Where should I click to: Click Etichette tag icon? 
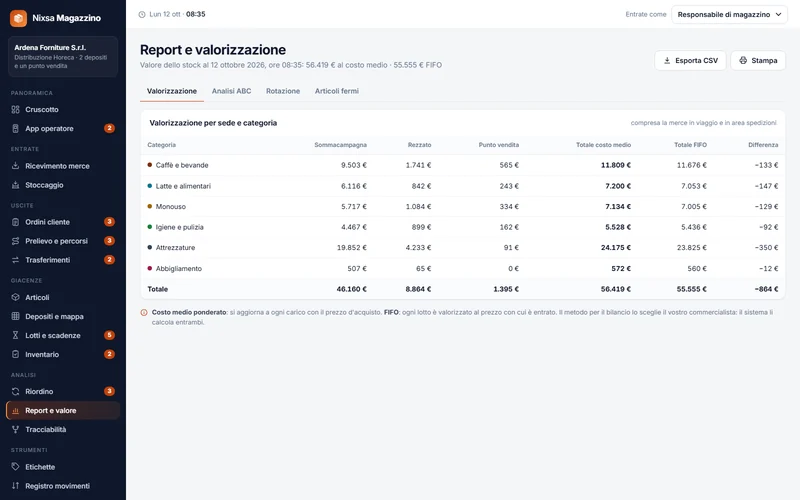15,467
